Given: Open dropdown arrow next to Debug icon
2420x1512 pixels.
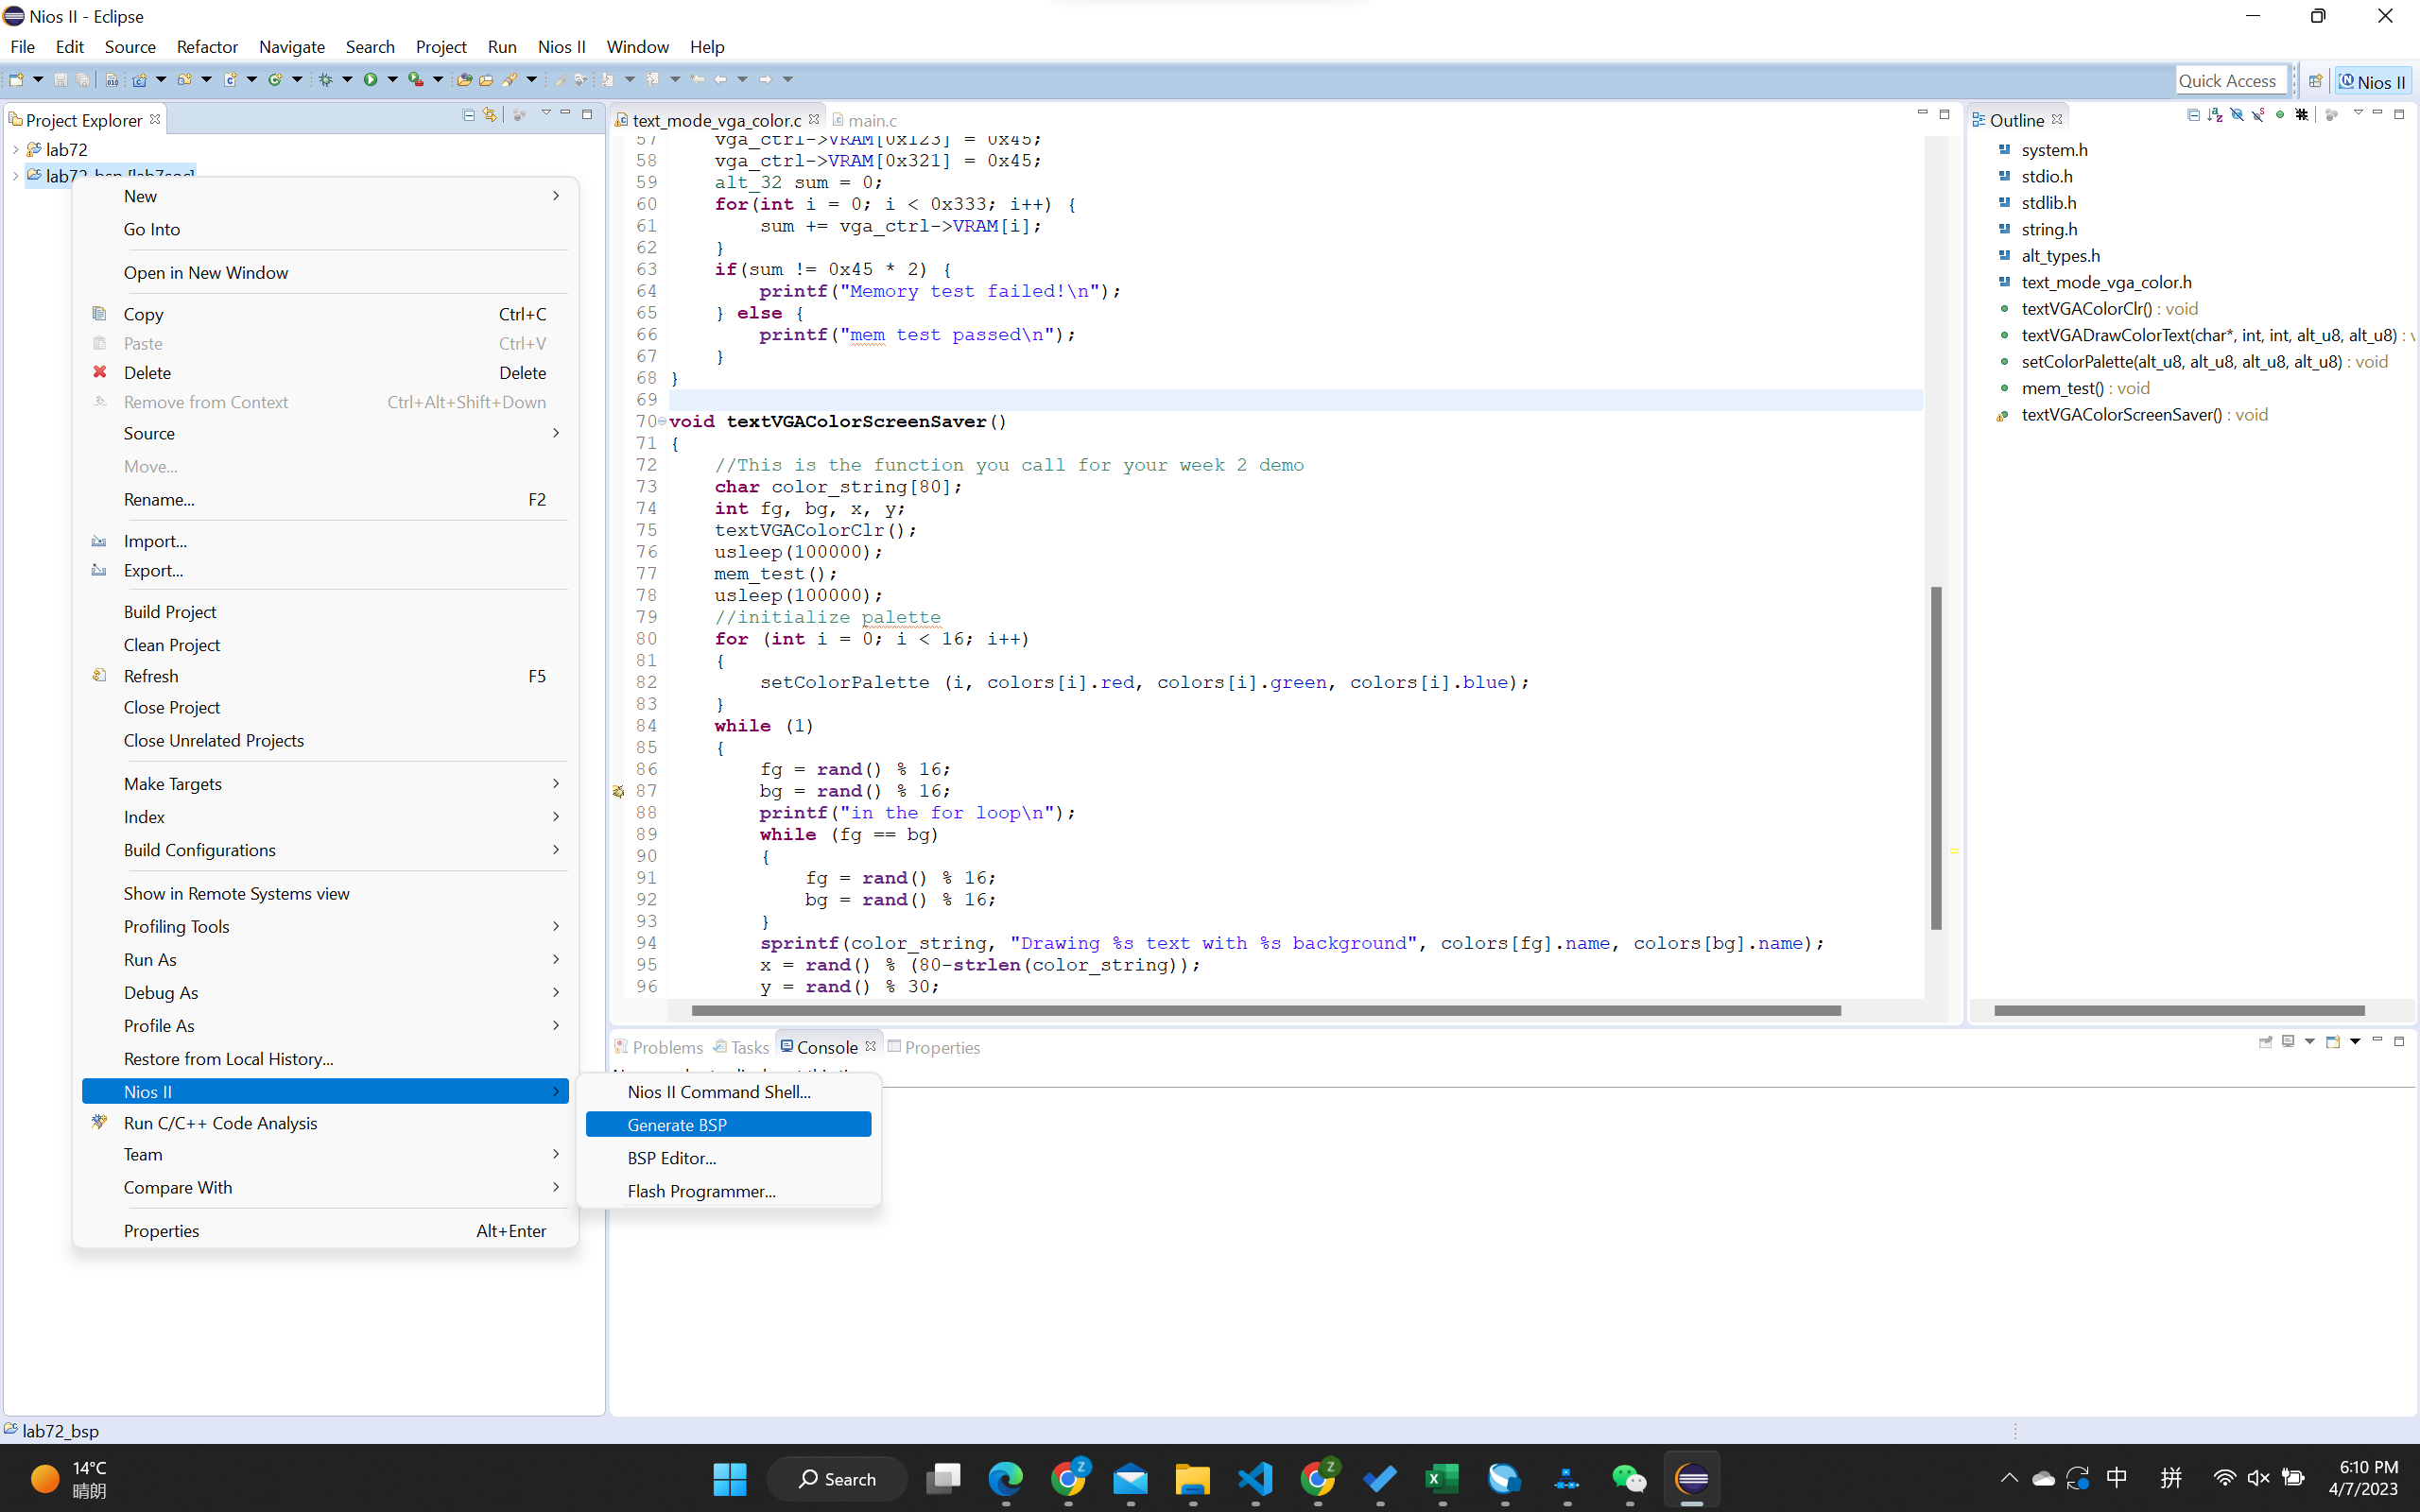Looking at the screenshot, I should pyautogui.click(x=348, y=80).
